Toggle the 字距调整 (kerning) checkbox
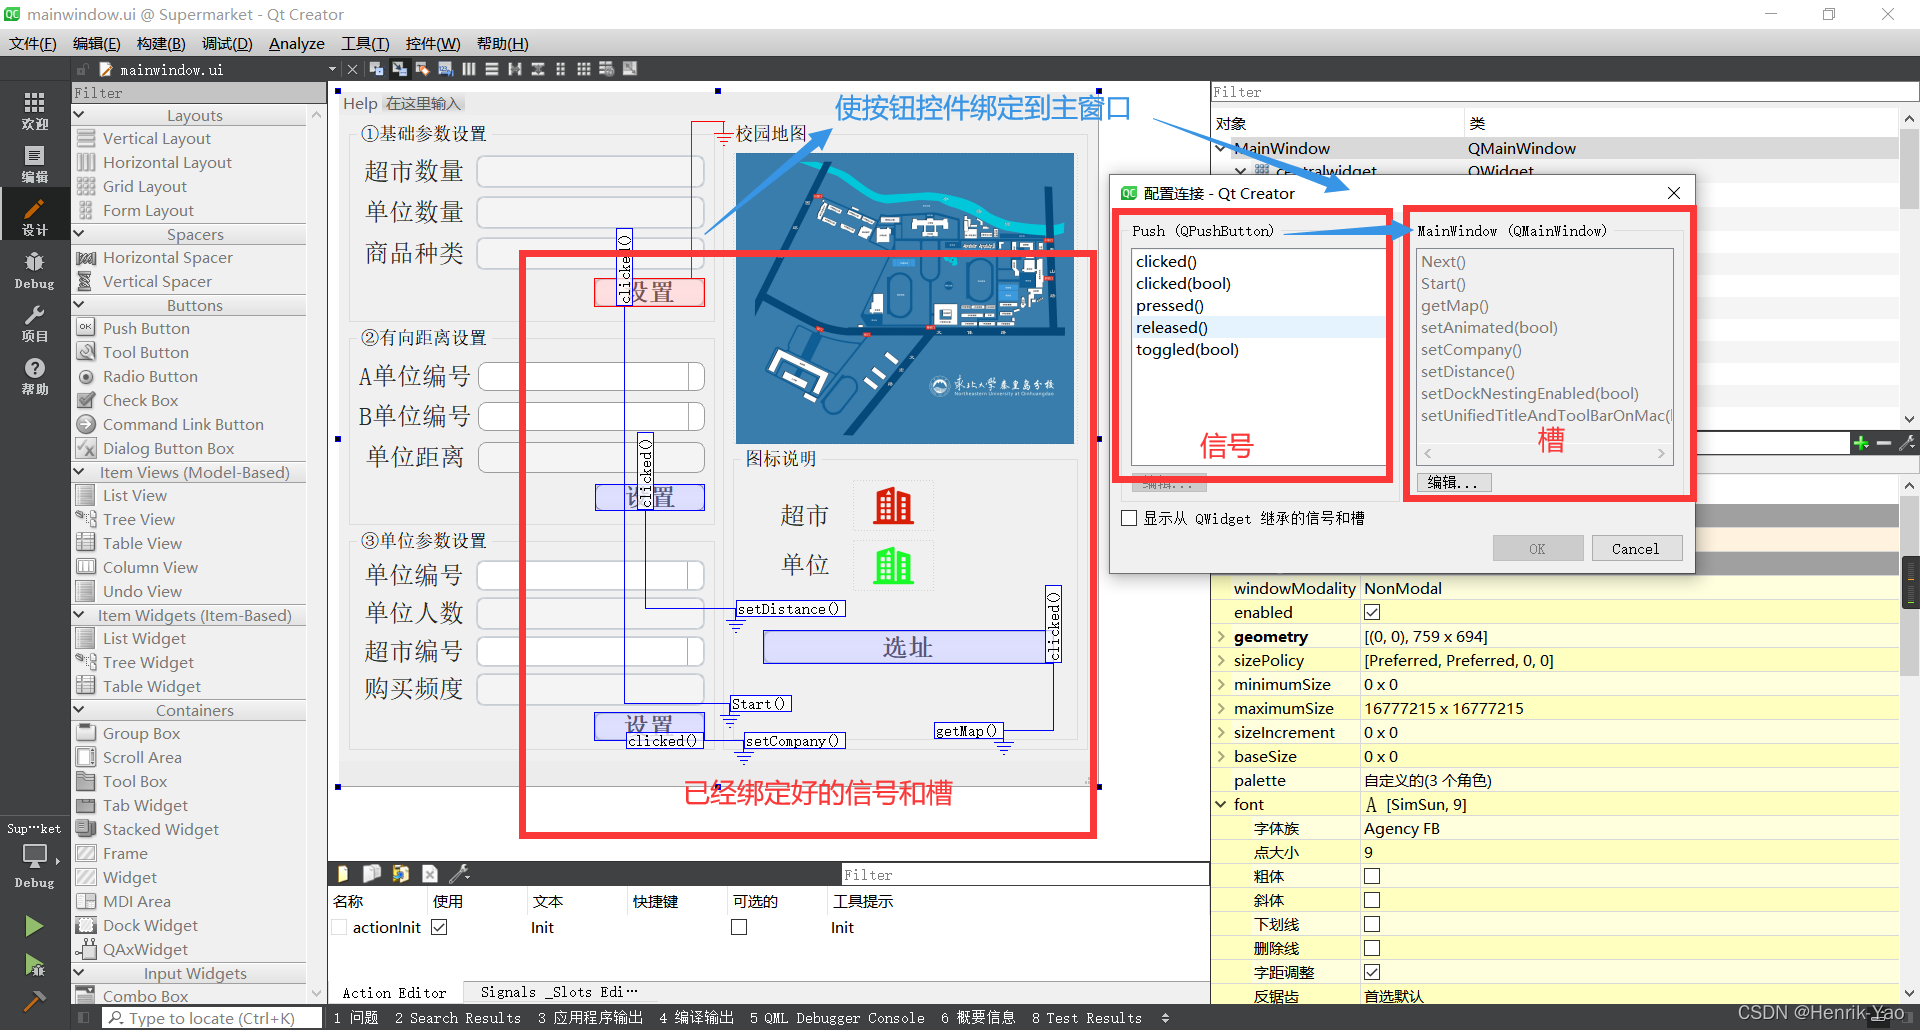Image resolution: width=1920 pixels, height=1030 pixels. (1372, 972)
